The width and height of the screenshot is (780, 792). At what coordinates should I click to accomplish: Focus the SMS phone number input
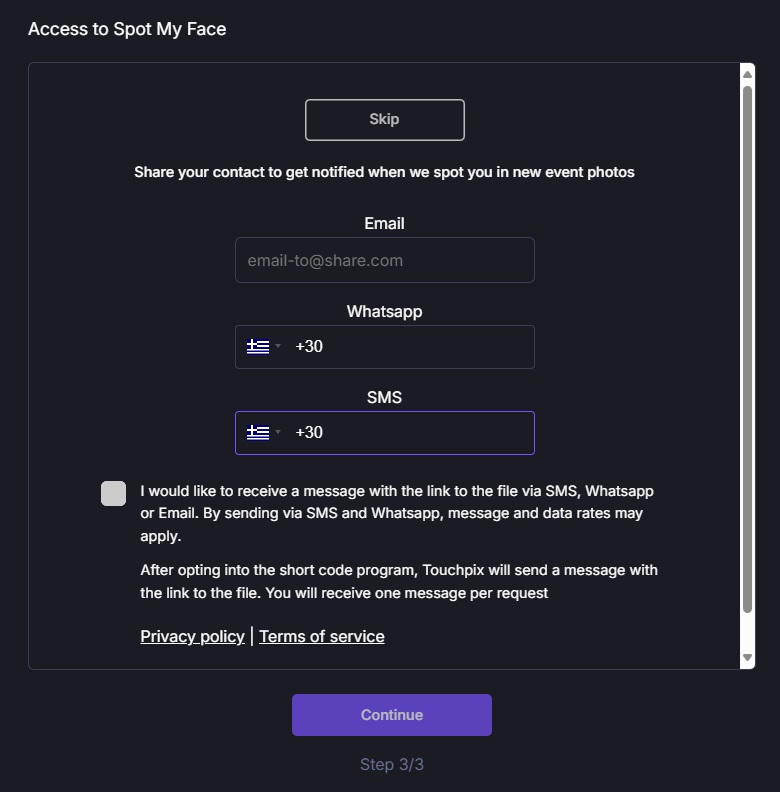(410, 433)
